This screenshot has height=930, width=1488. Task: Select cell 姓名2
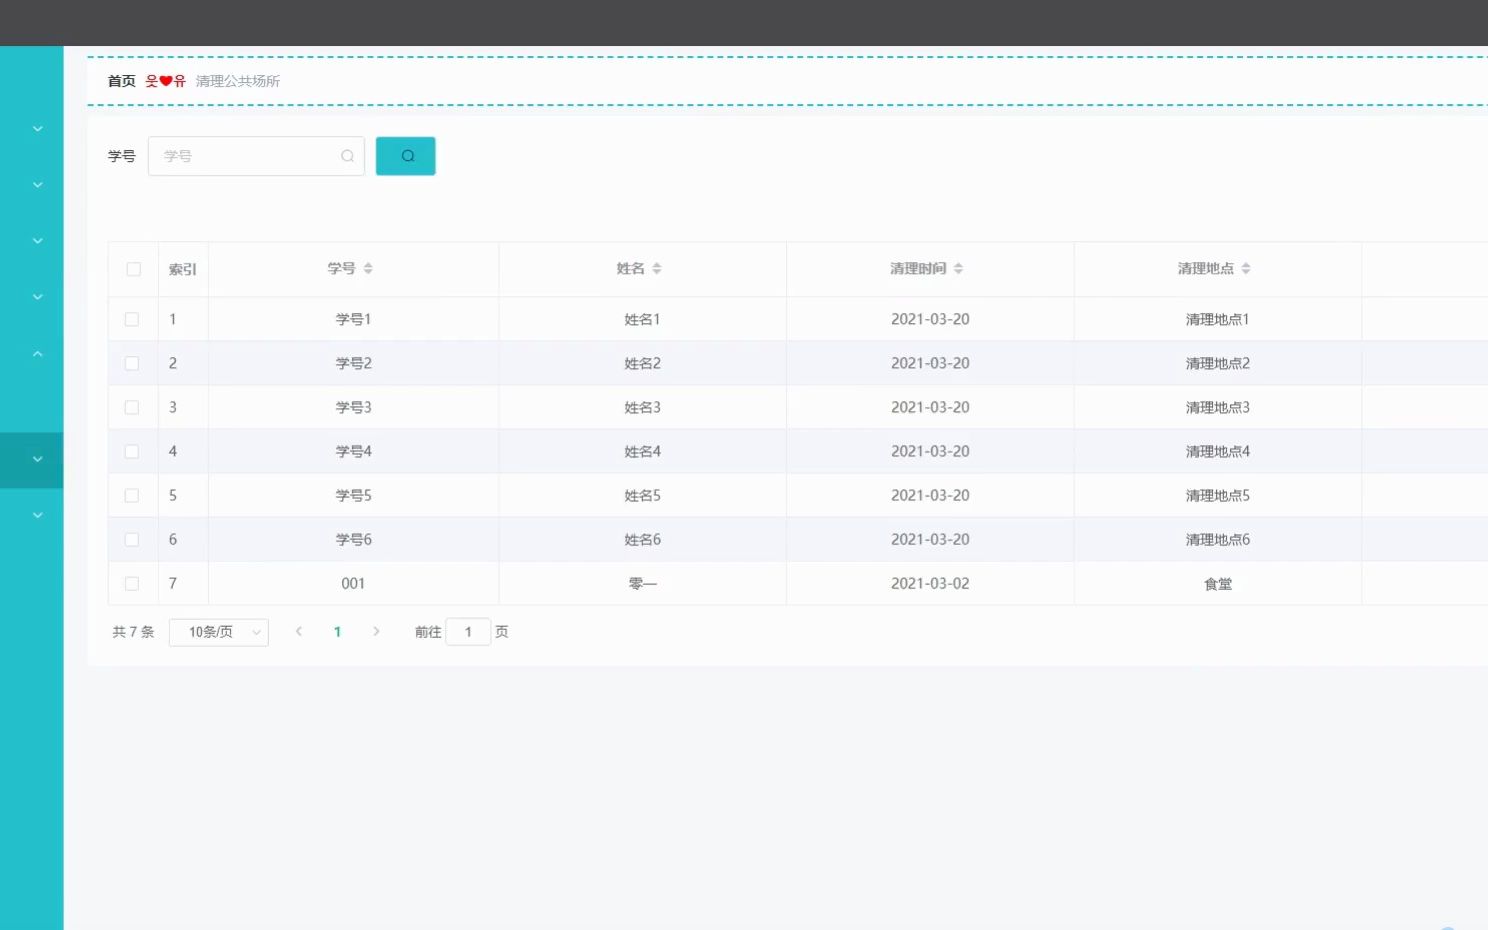(x=642, y=363)
